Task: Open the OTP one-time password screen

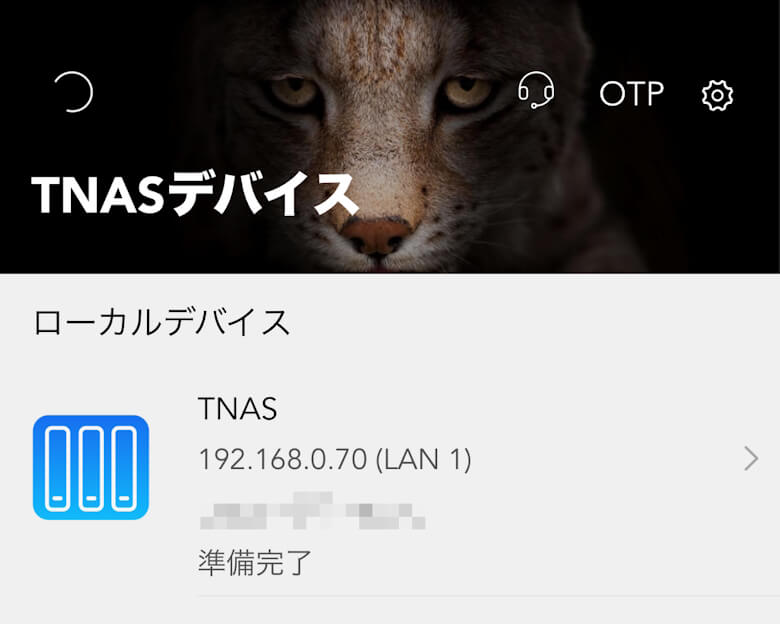Action: 631,94
